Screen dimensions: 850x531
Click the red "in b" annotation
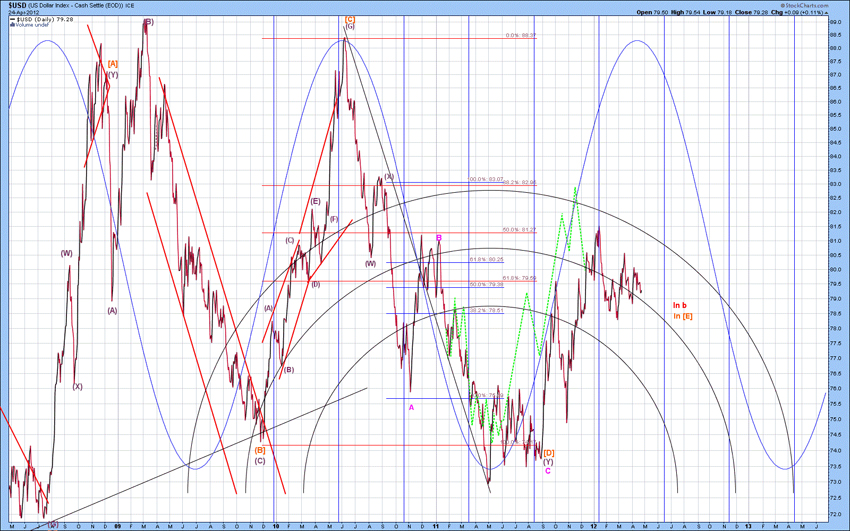click(x=680, y=304)
